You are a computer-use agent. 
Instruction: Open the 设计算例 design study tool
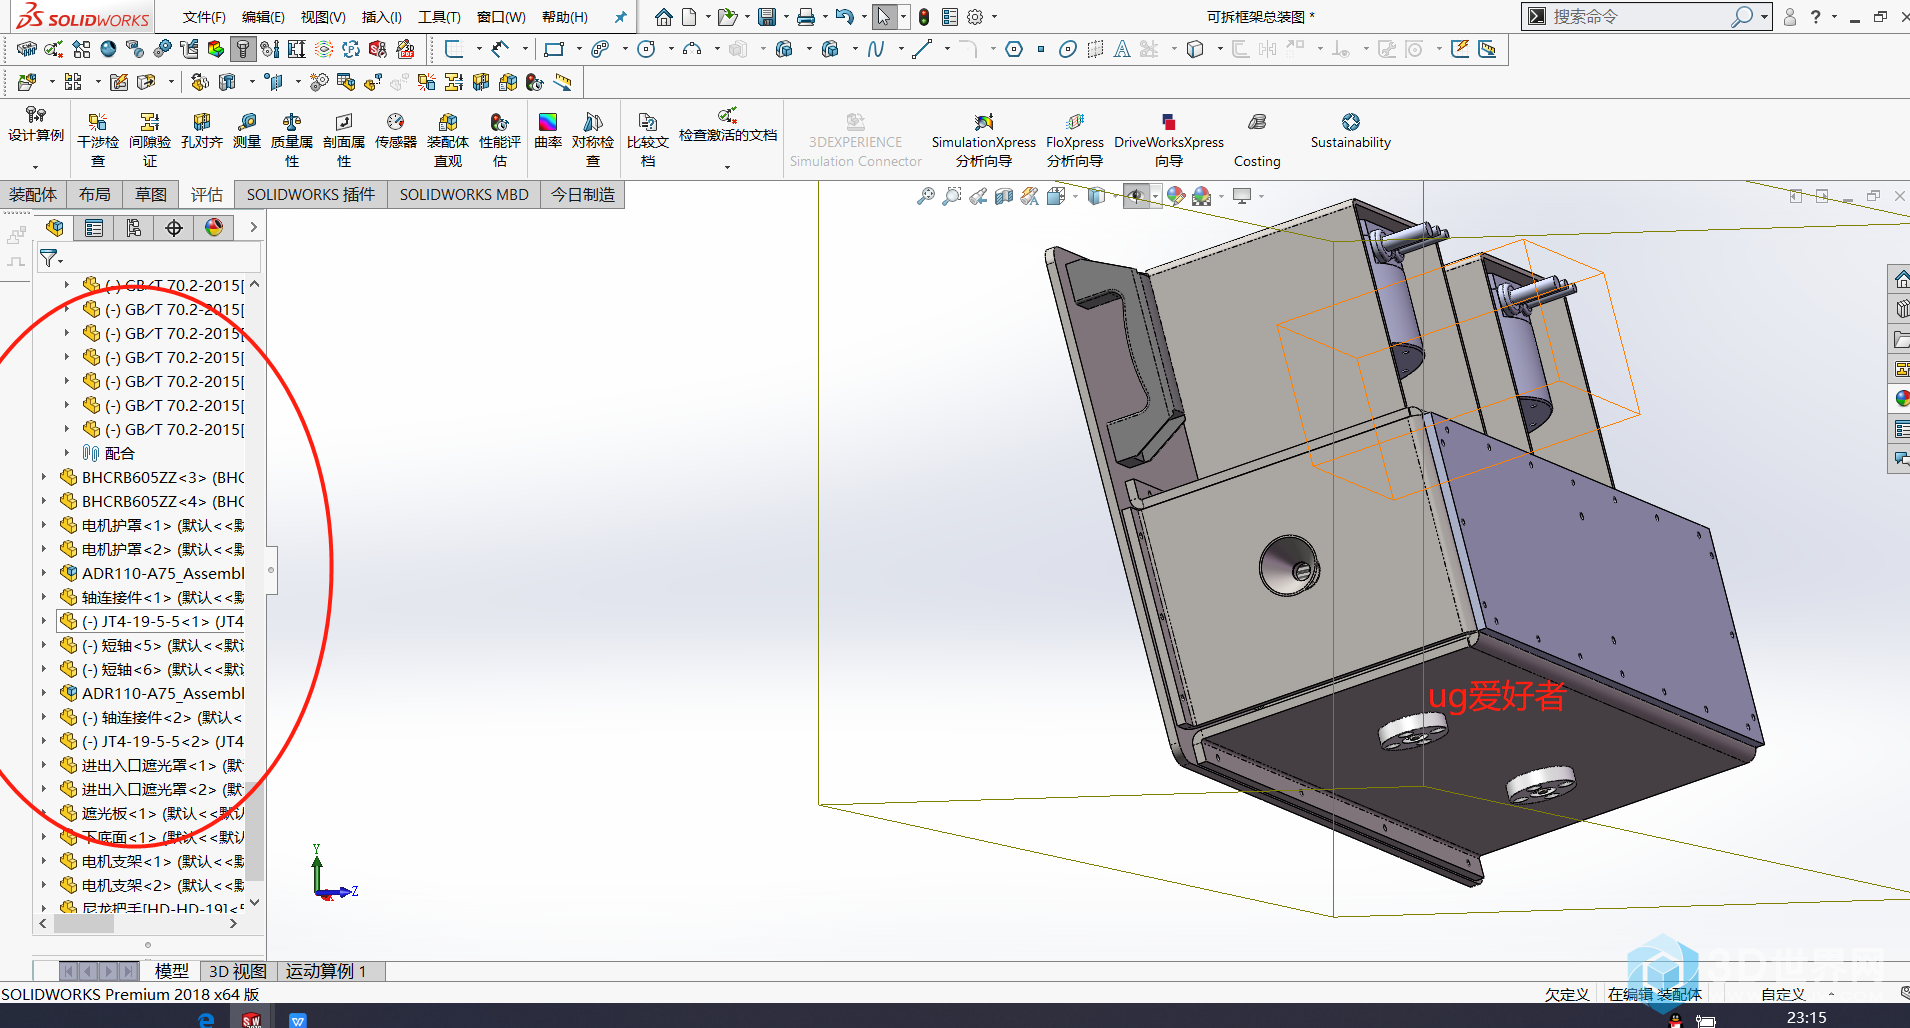point(36,125)
